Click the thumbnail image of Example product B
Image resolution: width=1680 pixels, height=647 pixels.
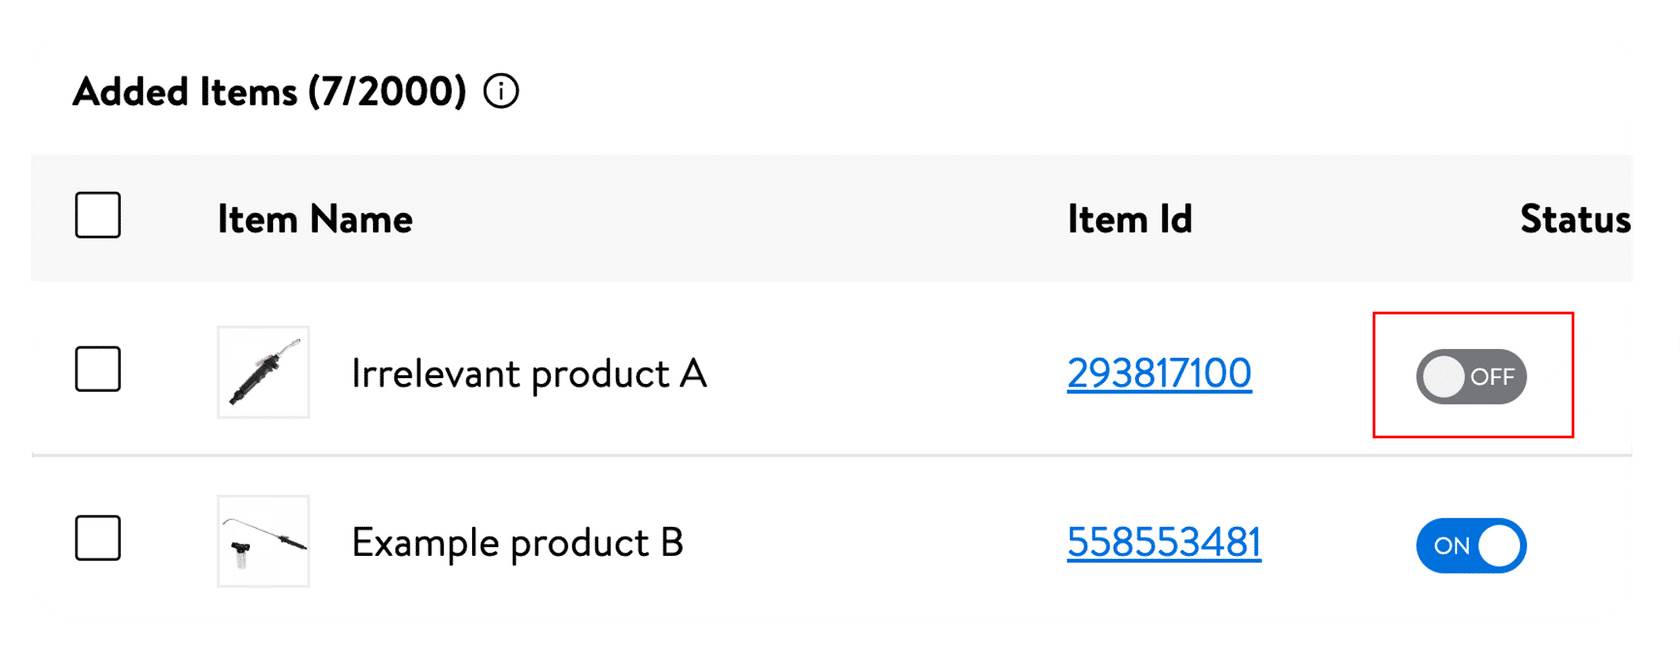(x=263, y=541)
